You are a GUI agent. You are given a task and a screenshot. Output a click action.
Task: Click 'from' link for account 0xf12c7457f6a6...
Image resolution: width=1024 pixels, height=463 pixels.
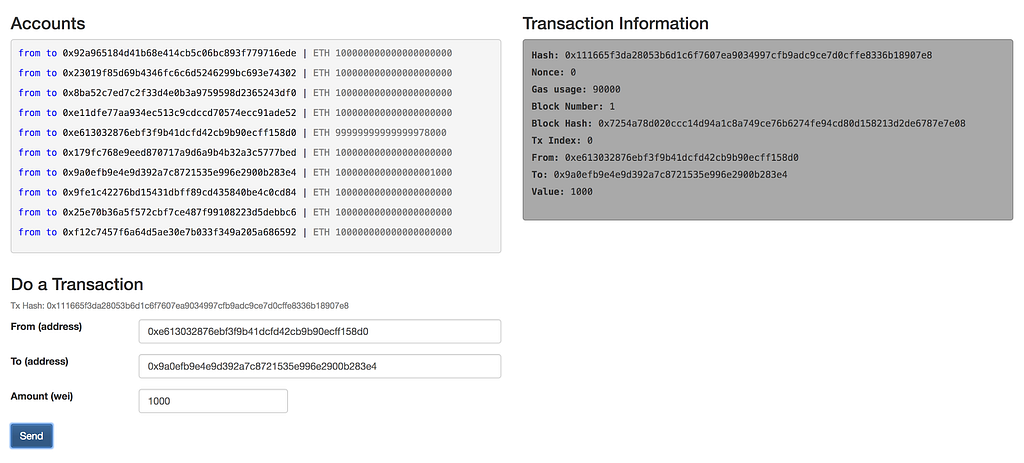[x=29, y=232]
